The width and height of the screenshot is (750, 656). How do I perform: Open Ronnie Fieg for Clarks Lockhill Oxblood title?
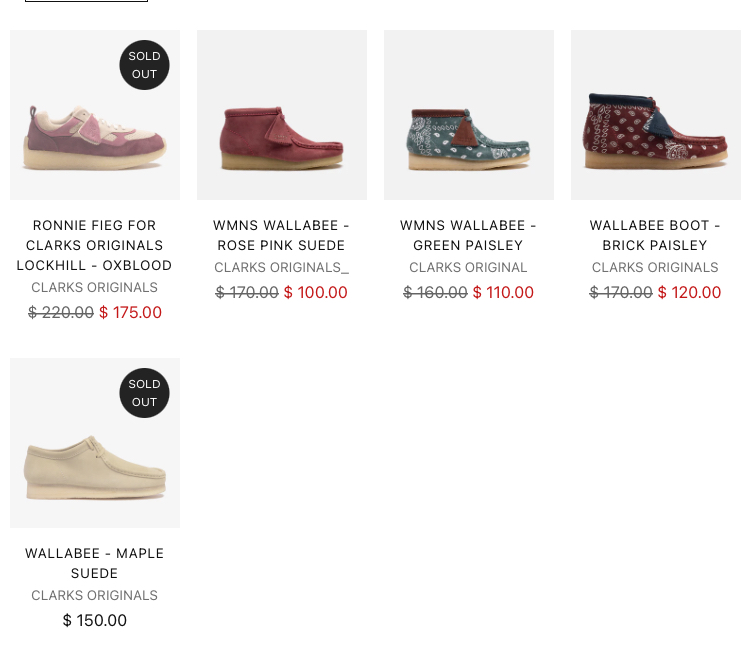tap(95, 245)
